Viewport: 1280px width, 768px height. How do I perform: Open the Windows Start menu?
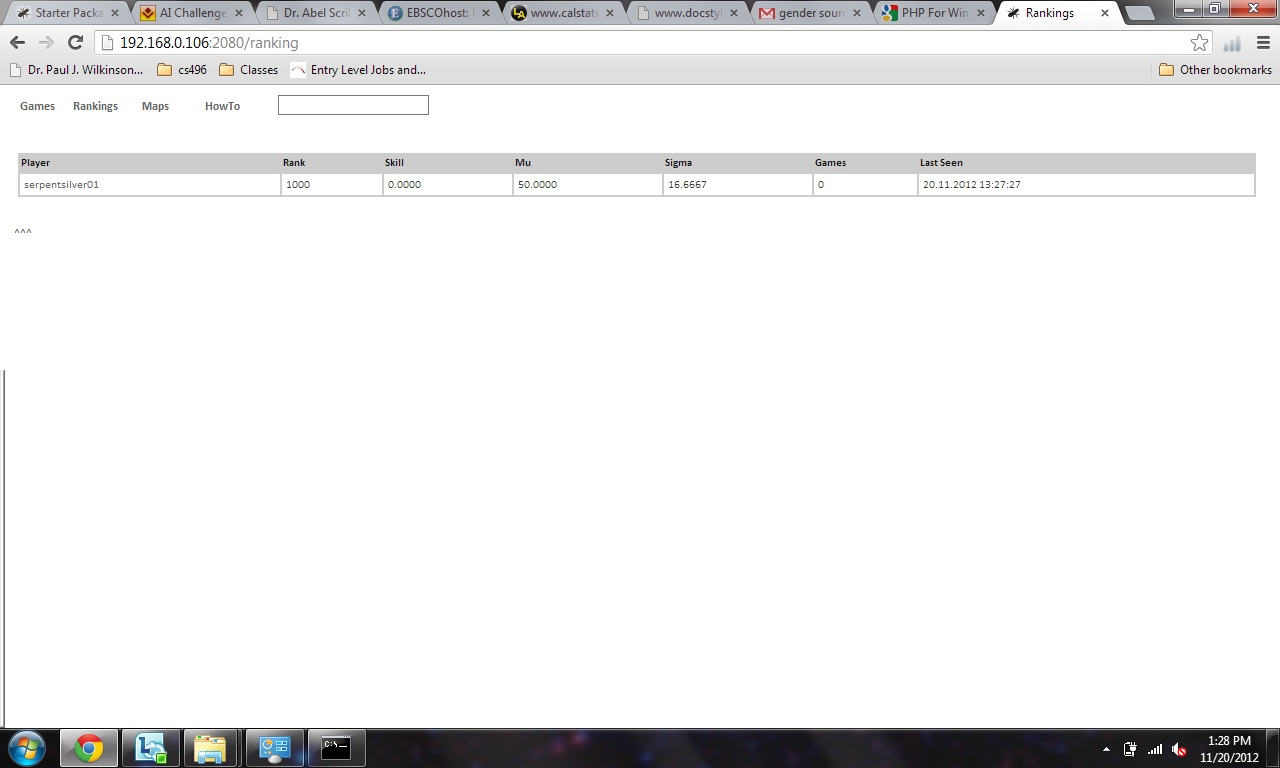coord(27,748)
